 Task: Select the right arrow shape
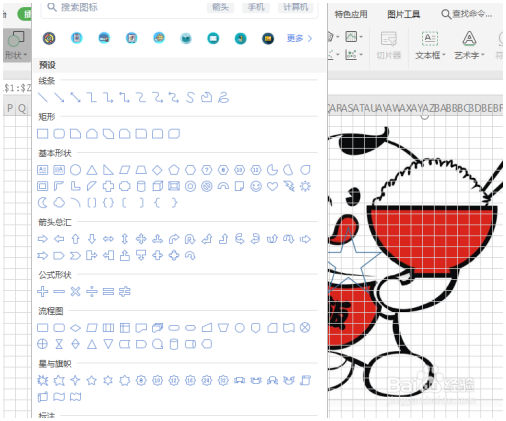coord(43,239)
